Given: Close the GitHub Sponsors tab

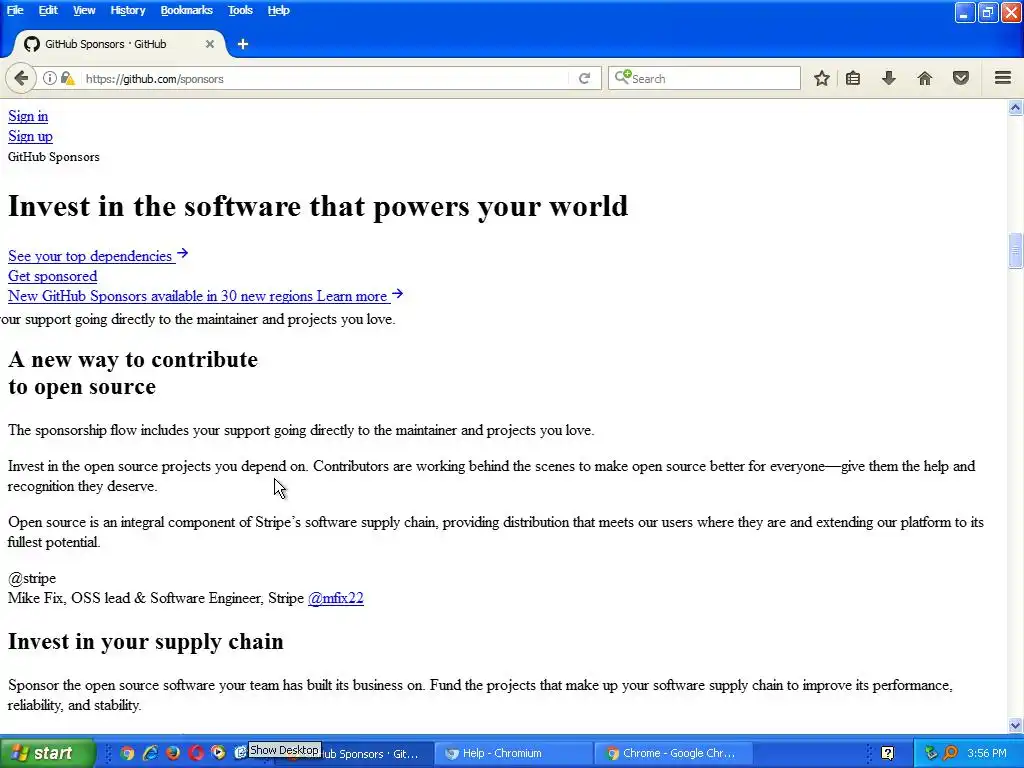Looking at the screenshot, I should [x=210, y=44].
